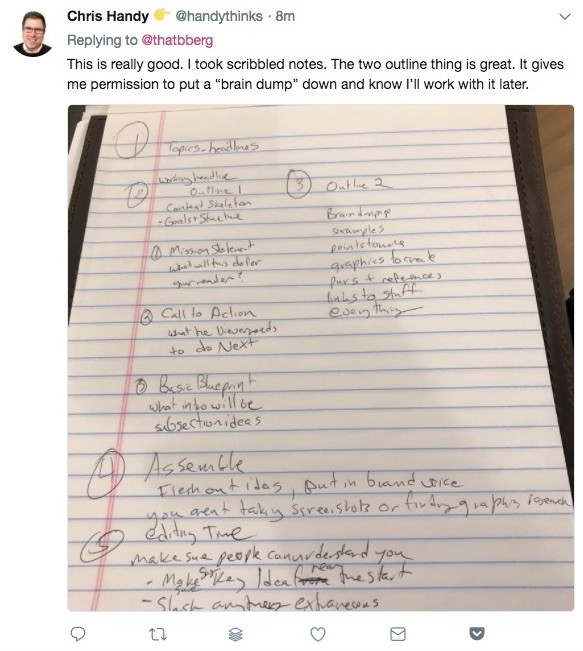The image size is (583, 651).
Task: Click the 'Call to Action' handwritten note
Action: point(208,313)
